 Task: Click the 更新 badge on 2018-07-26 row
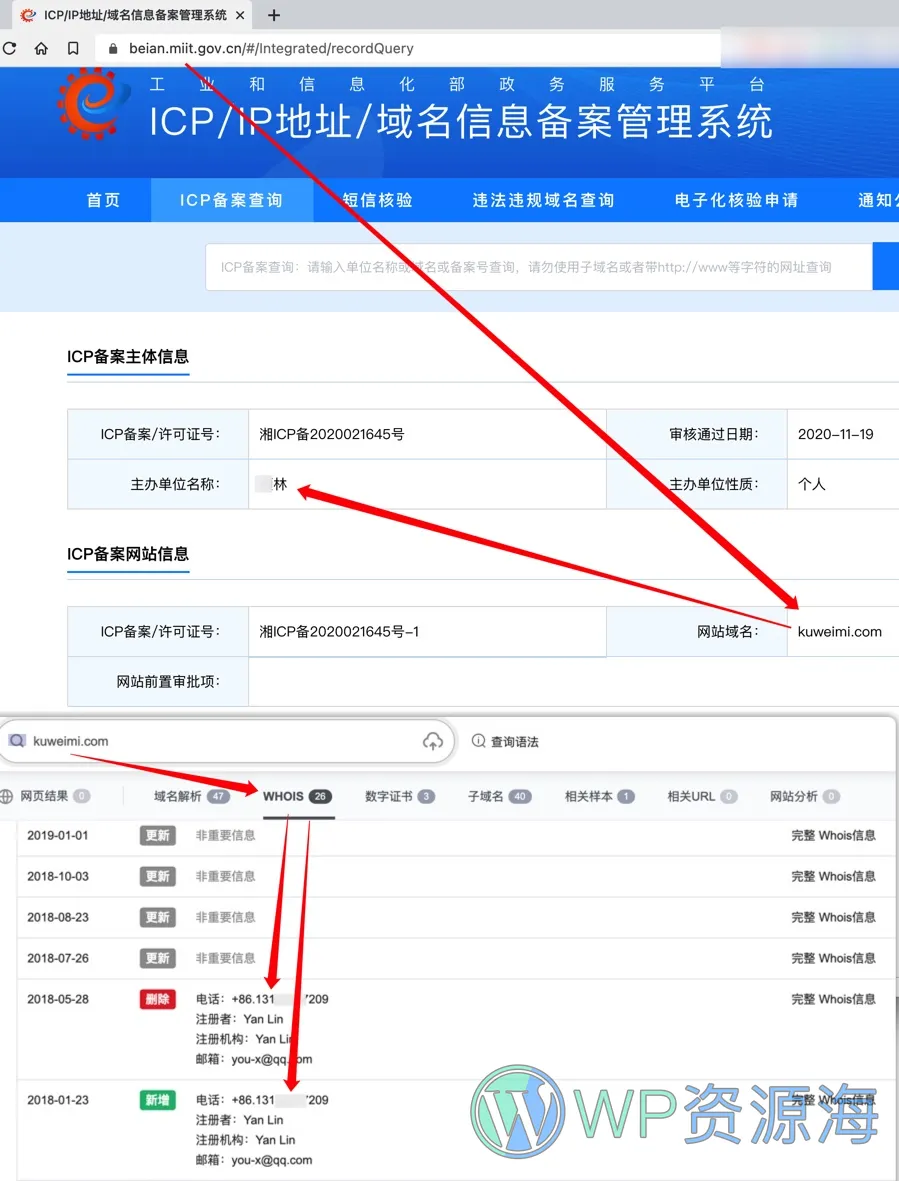point(157,958)
